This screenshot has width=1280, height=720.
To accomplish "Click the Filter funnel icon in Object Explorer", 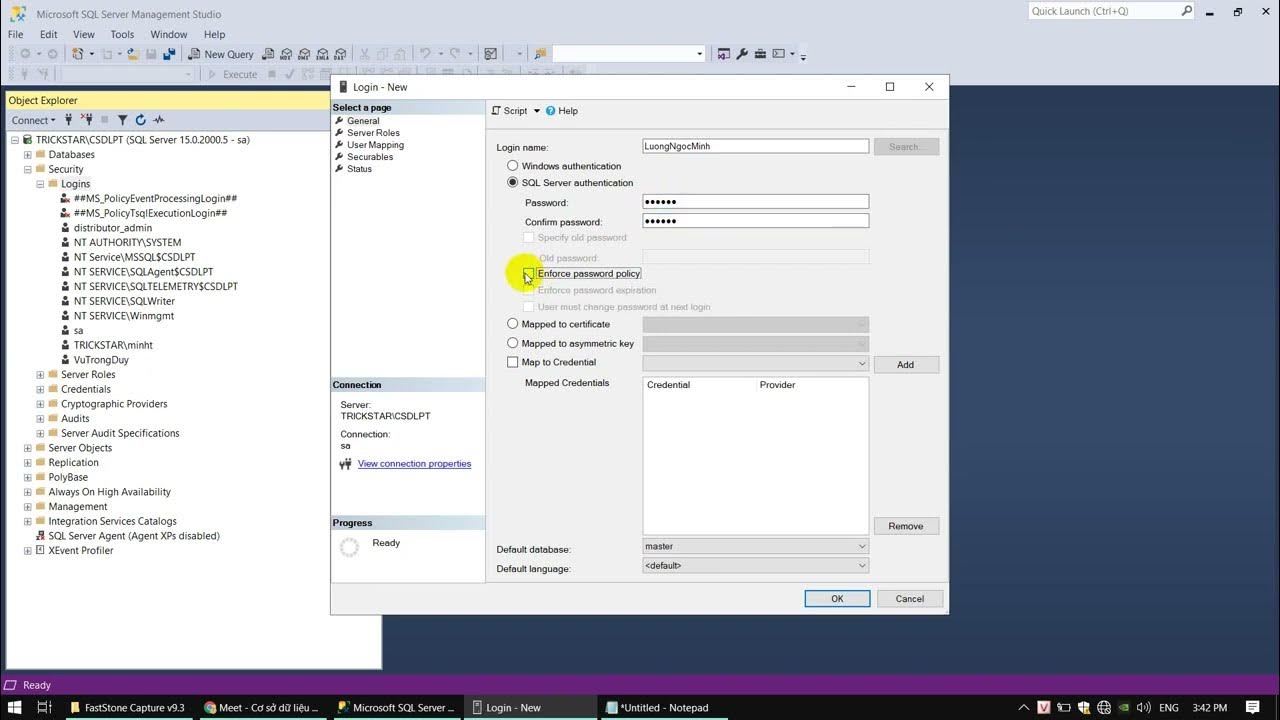I will click(123, 120).
